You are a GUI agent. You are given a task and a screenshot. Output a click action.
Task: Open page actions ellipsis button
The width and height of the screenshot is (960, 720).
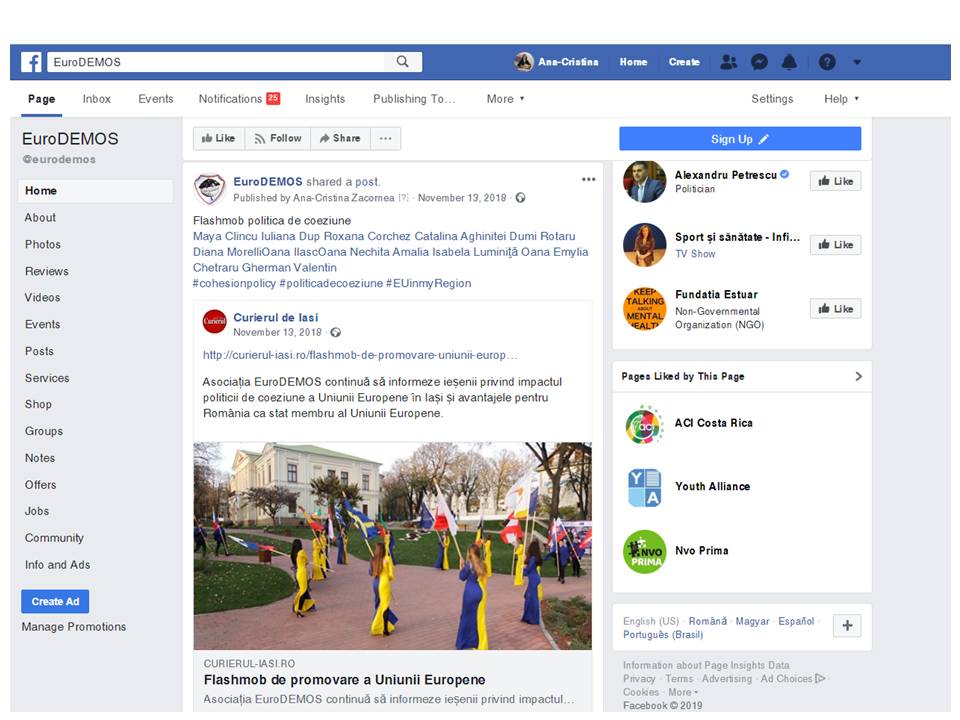point(386,138)
